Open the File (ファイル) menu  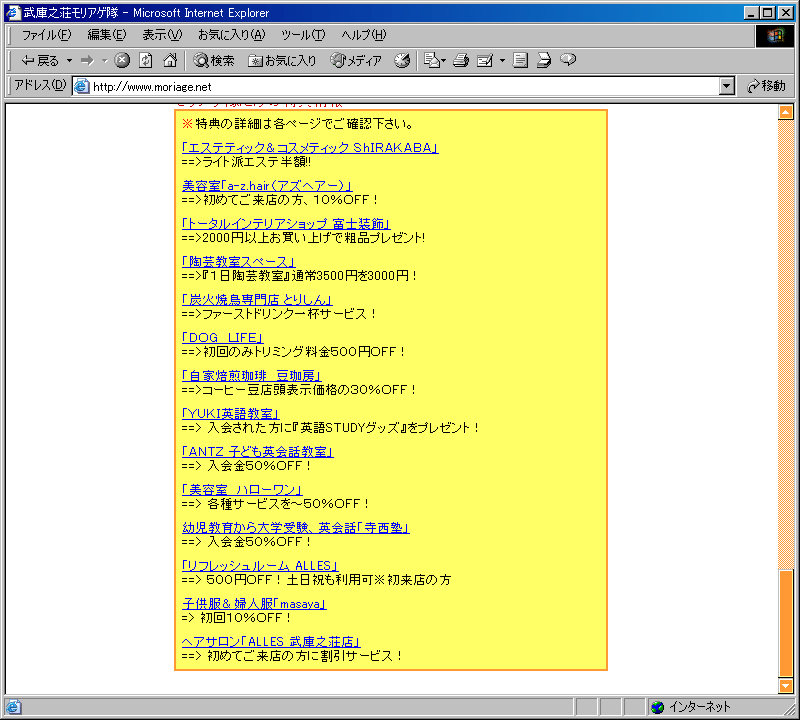pyautogui.click(x=46, y=35)
